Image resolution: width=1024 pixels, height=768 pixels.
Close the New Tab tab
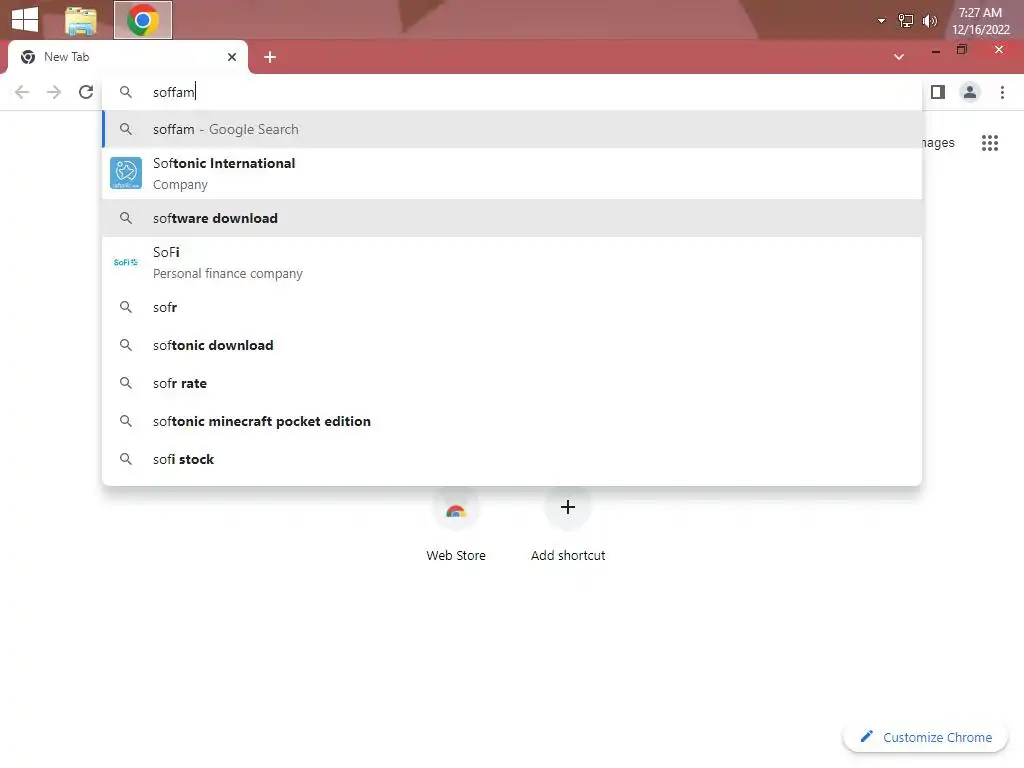(x=232, y=57)
